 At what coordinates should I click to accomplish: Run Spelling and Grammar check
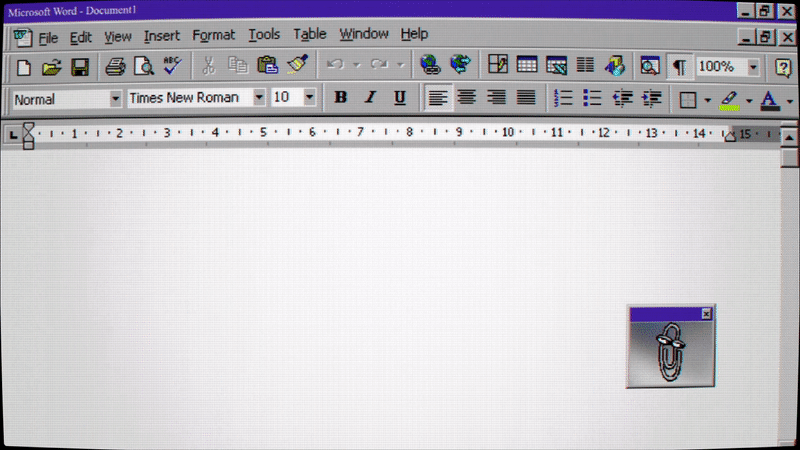coord(172,66)
